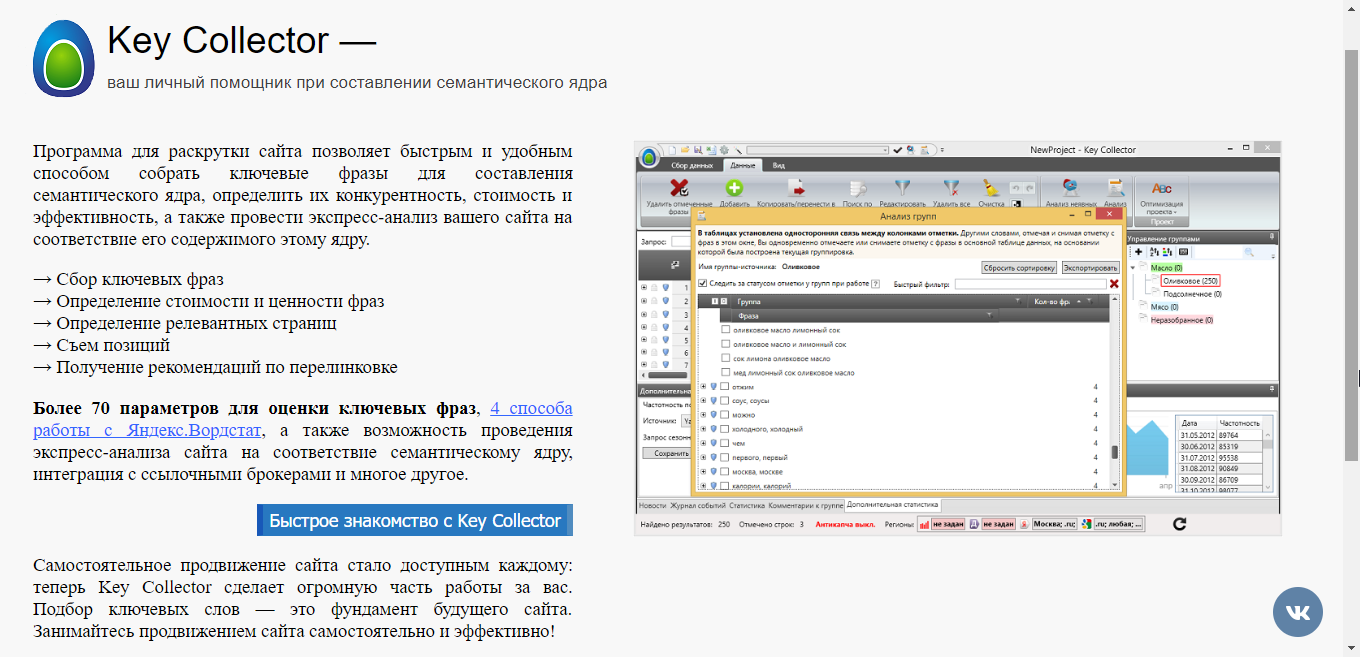Click the 'Сохранить' button
Image resolution: width=1360 pixels, height=657 pixels.
[665, 453]
